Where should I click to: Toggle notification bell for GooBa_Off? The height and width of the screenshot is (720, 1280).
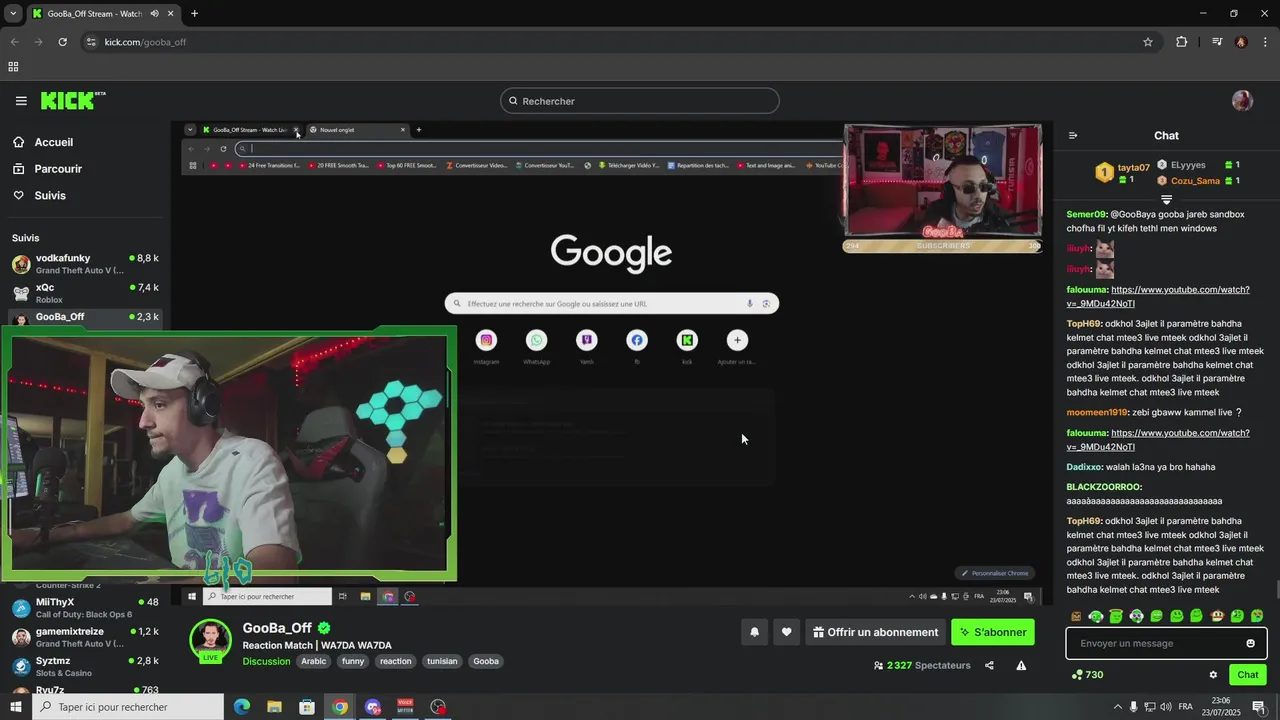[754, 632]
